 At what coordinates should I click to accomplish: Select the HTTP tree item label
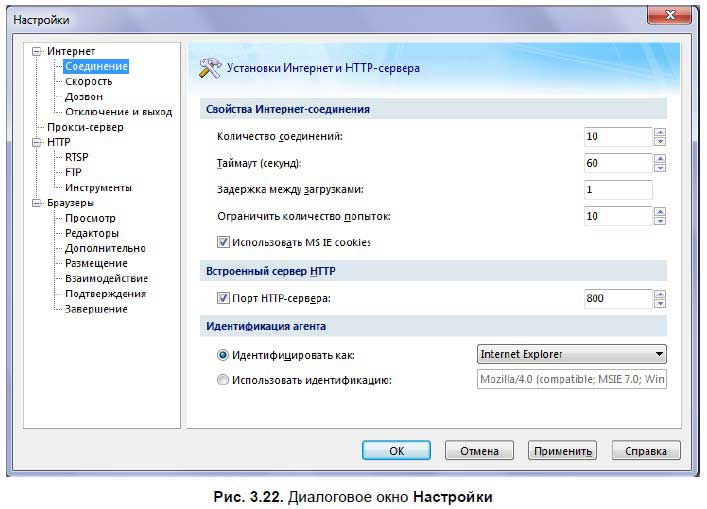(59, 142)
